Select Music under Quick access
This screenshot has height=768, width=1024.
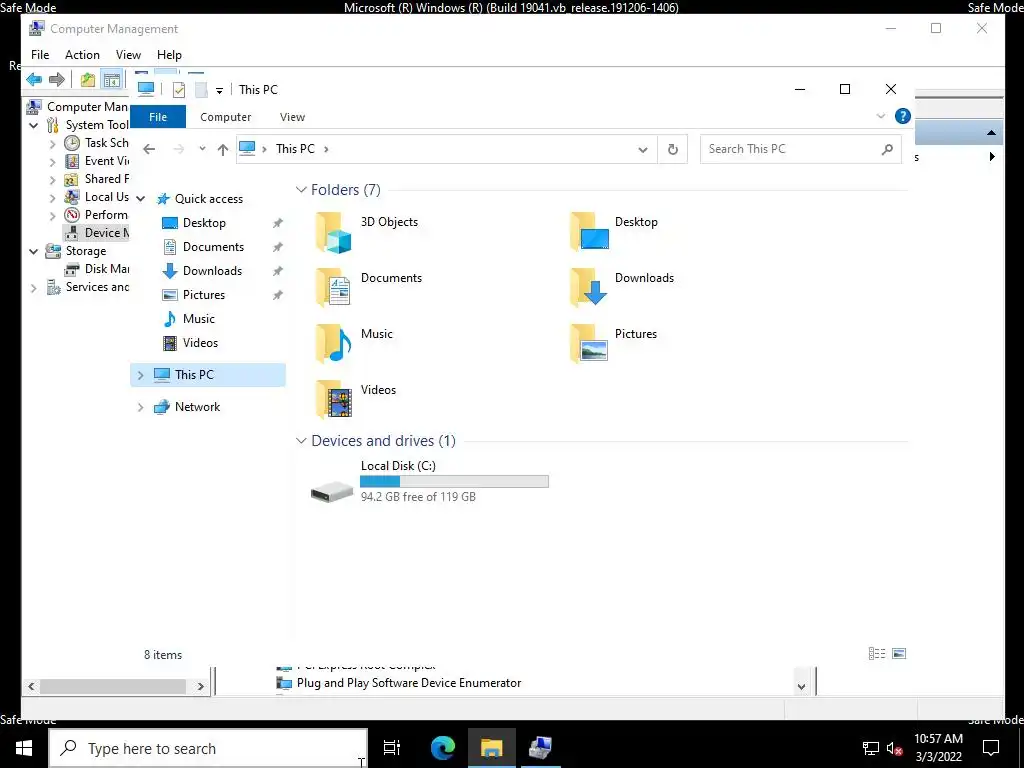pyautogui.click(x=199, y=319)
